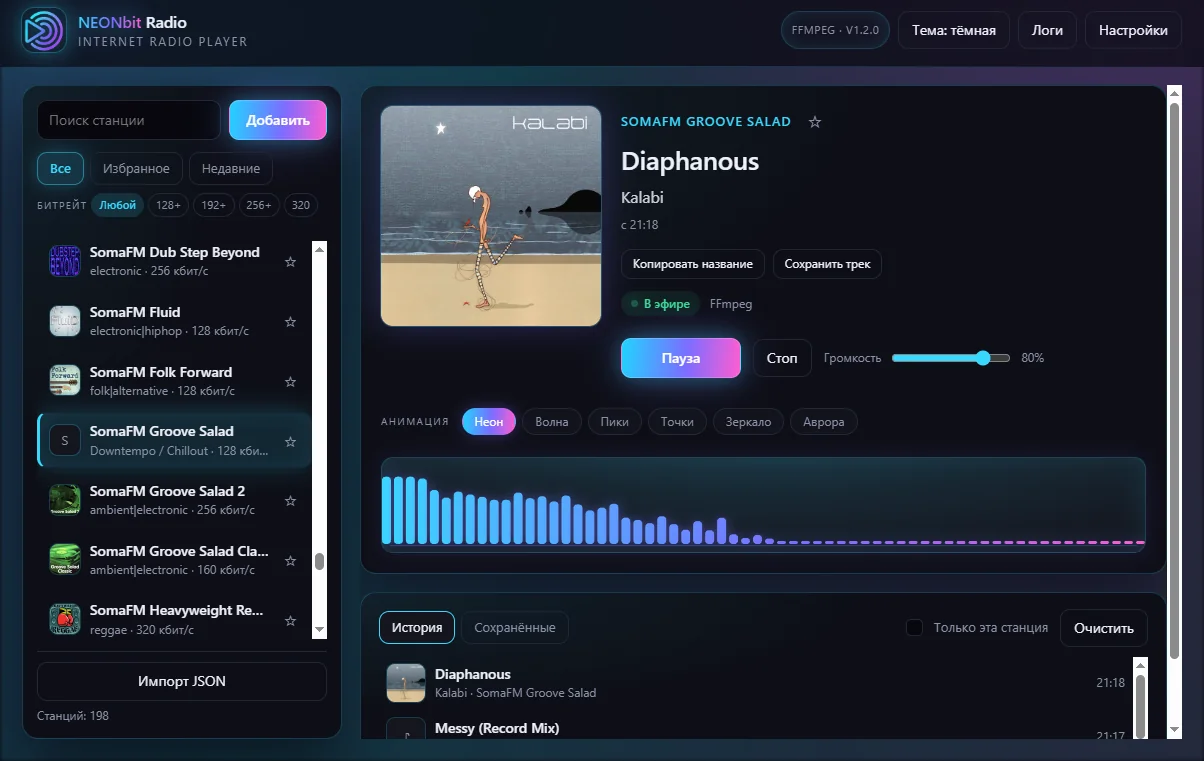The width and height of the screenshot is (1204, 761).
Task: Click SomaFM Dub Step Beyond station logo
Action: (x=65, y=262)
